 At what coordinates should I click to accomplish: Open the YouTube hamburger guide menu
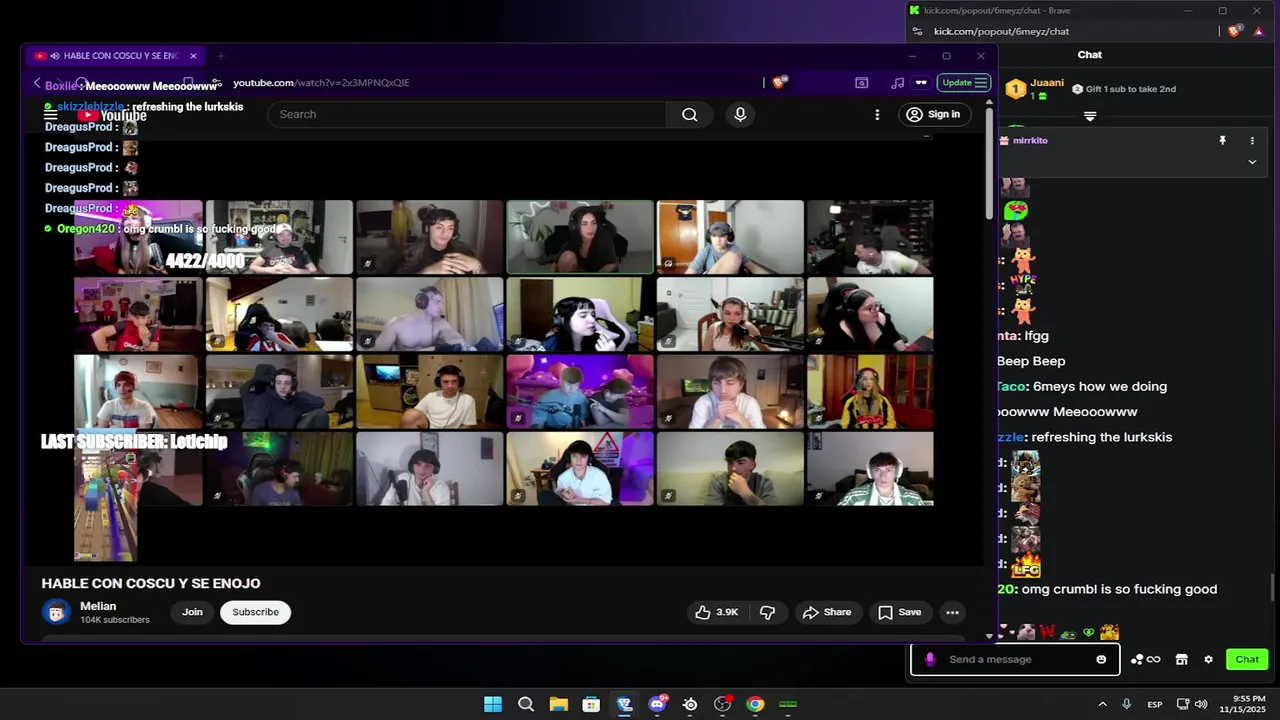50,115
